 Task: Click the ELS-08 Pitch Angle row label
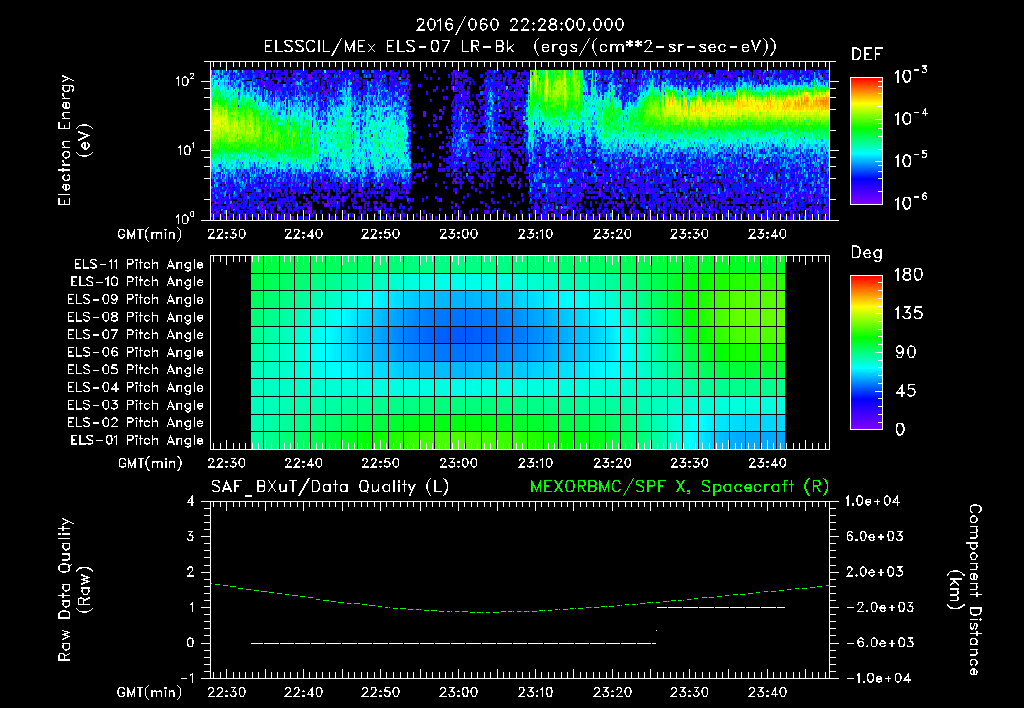click(x=136, y=317)
